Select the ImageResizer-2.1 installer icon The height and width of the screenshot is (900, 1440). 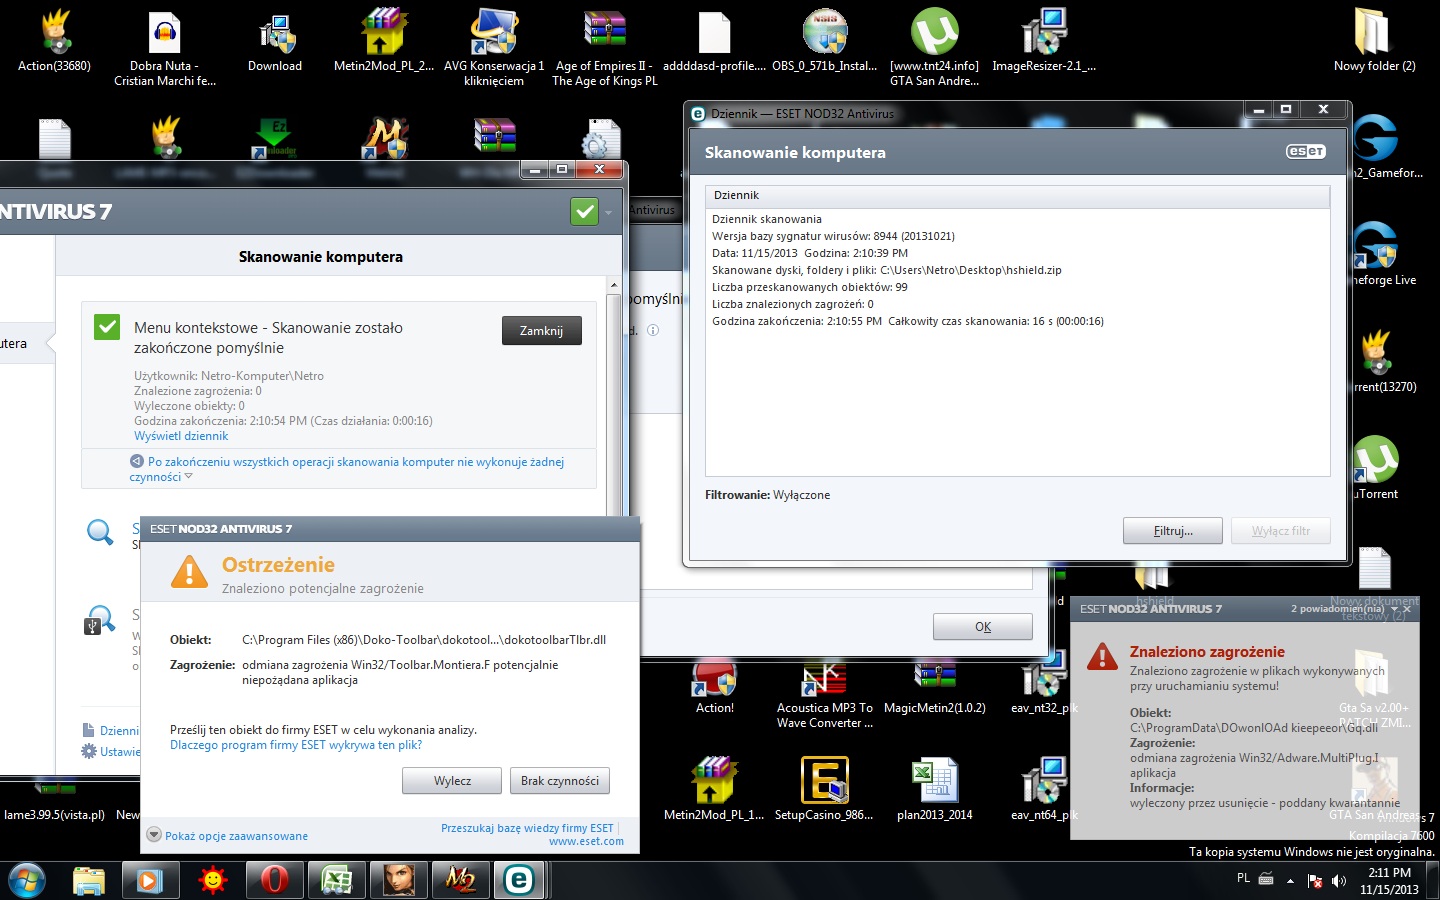1044,42
